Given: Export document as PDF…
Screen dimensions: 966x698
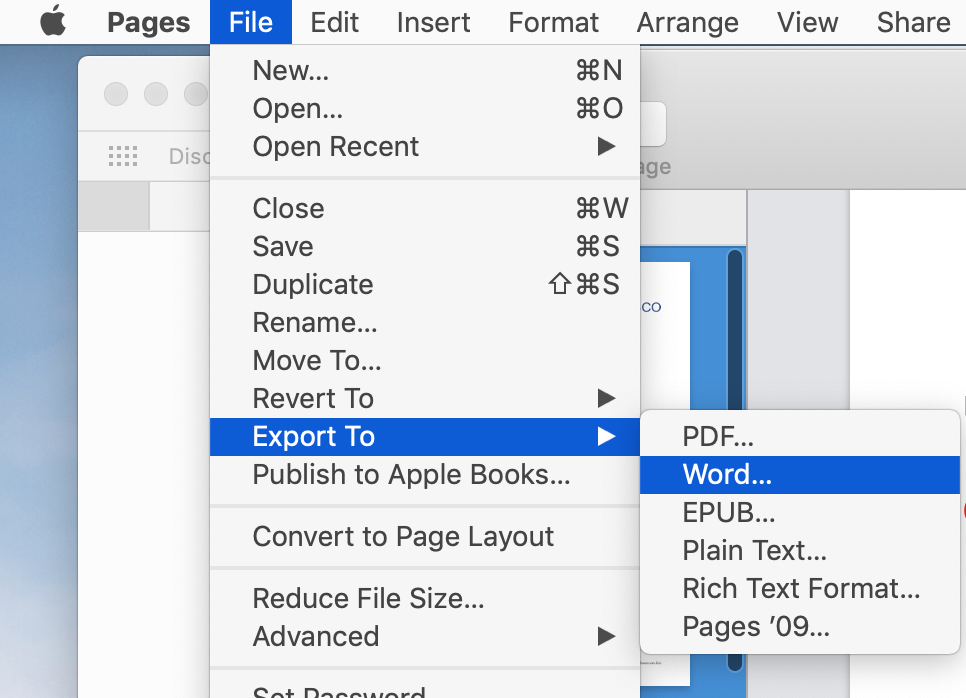Looking at the screenshot, I should coord(800,437).
